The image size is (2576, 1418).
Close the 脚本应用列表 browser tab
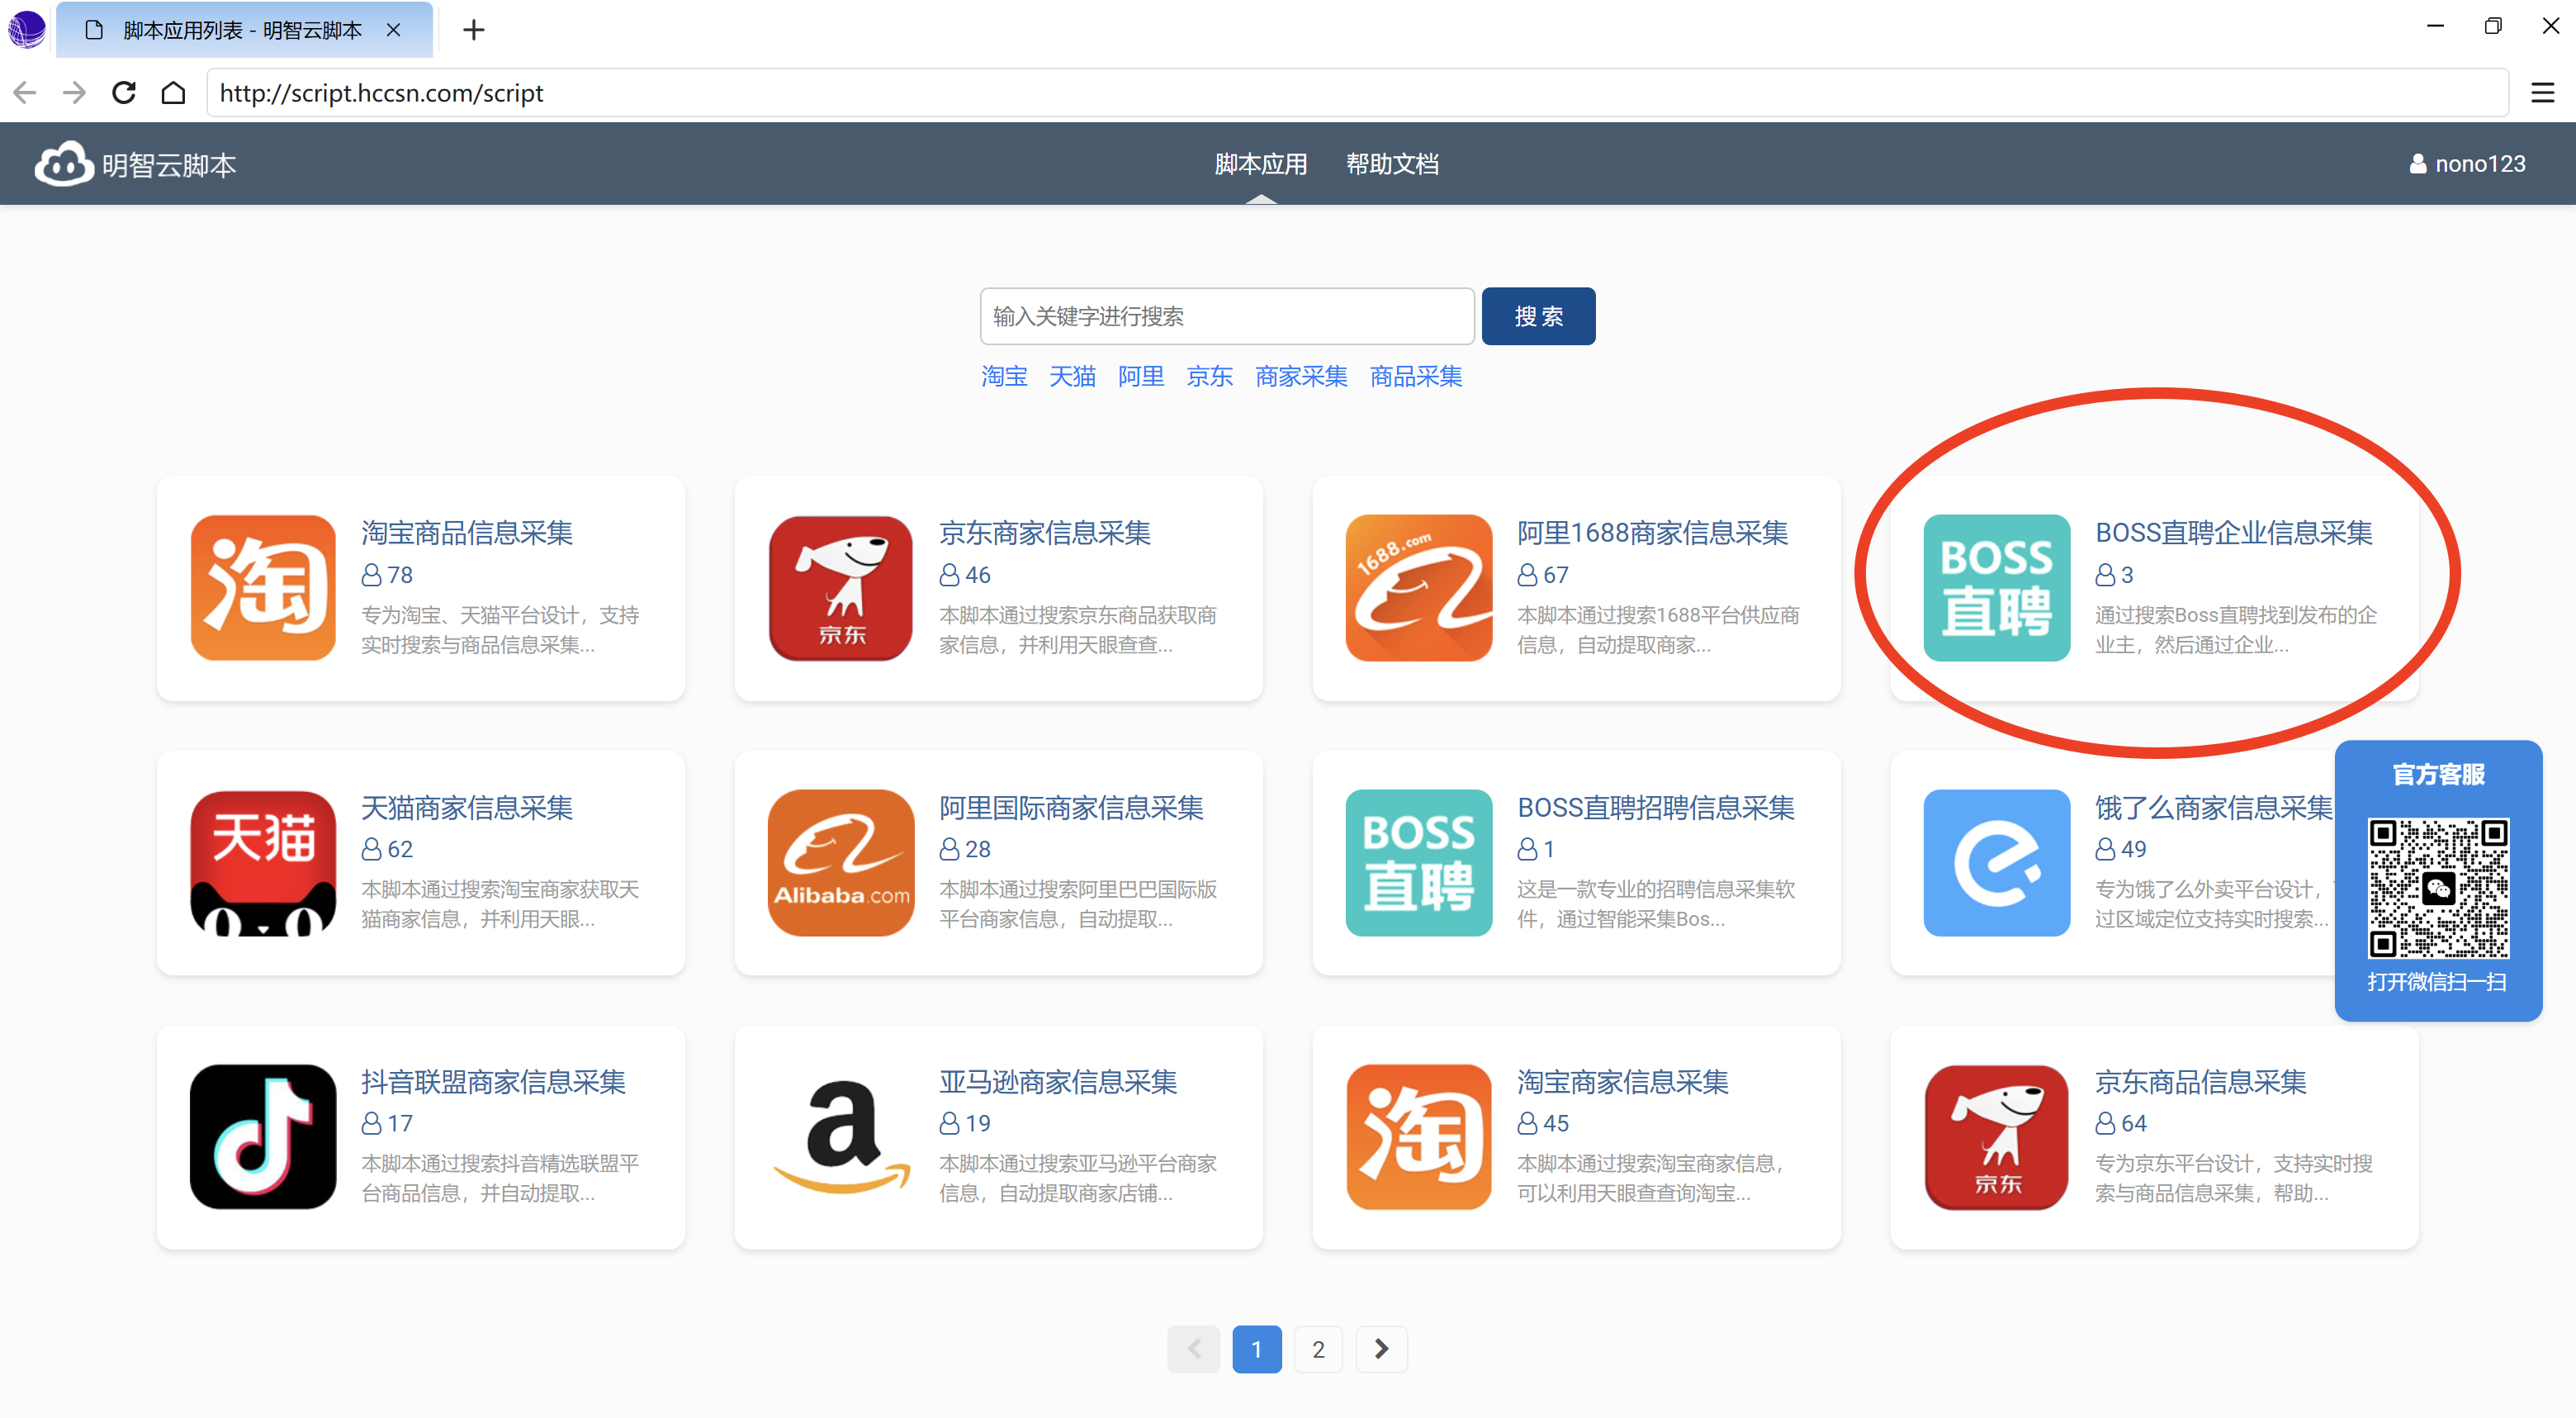pos(394,30)
